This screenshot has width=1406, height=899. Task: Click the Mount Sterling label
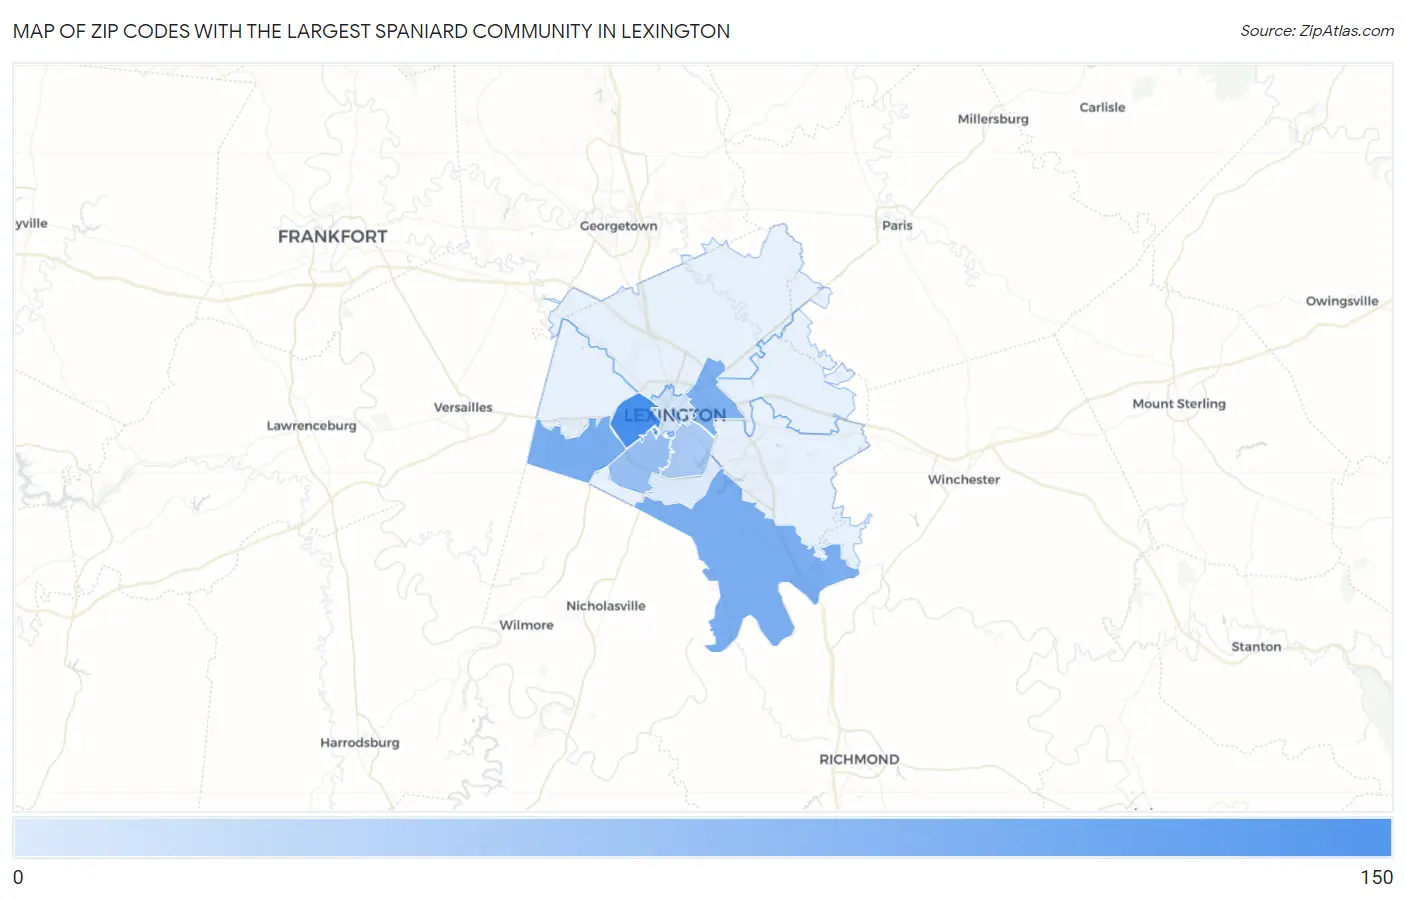(x=1179, y=404)
